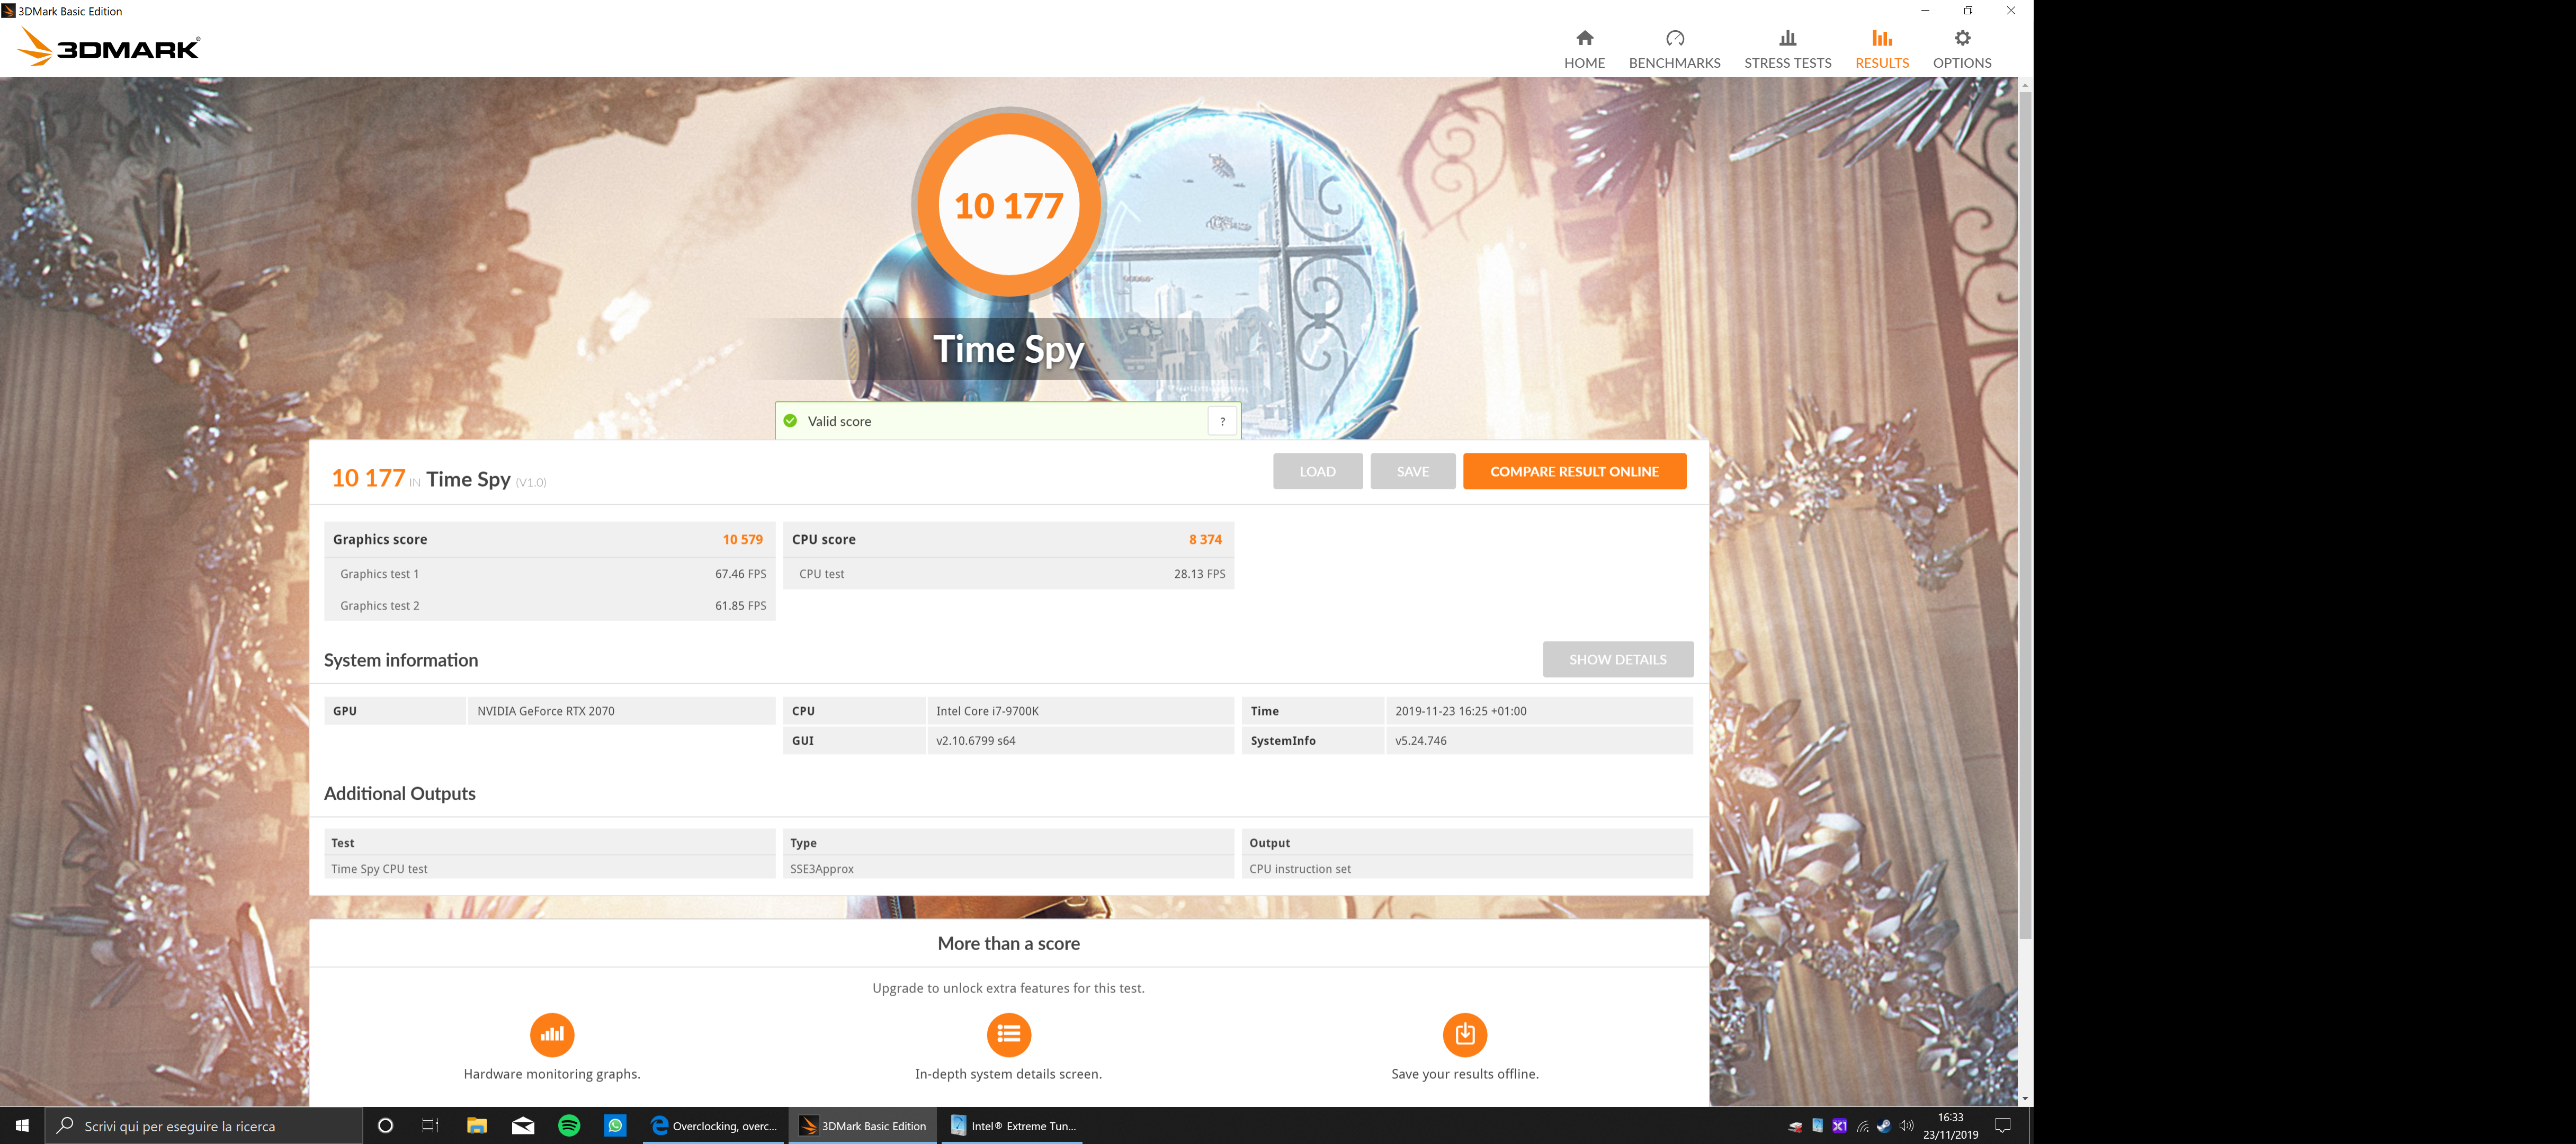Open Task View from the taskbar
The height and width of the screenshot is (1144, 2576).
[x=430, y=1125]
